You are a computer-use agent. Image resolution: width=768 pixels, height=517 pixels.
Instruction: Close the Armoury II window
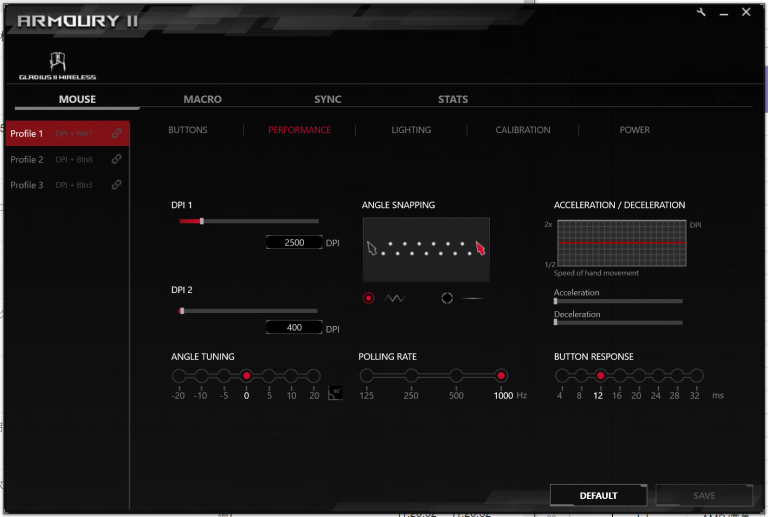pos(746,12)
